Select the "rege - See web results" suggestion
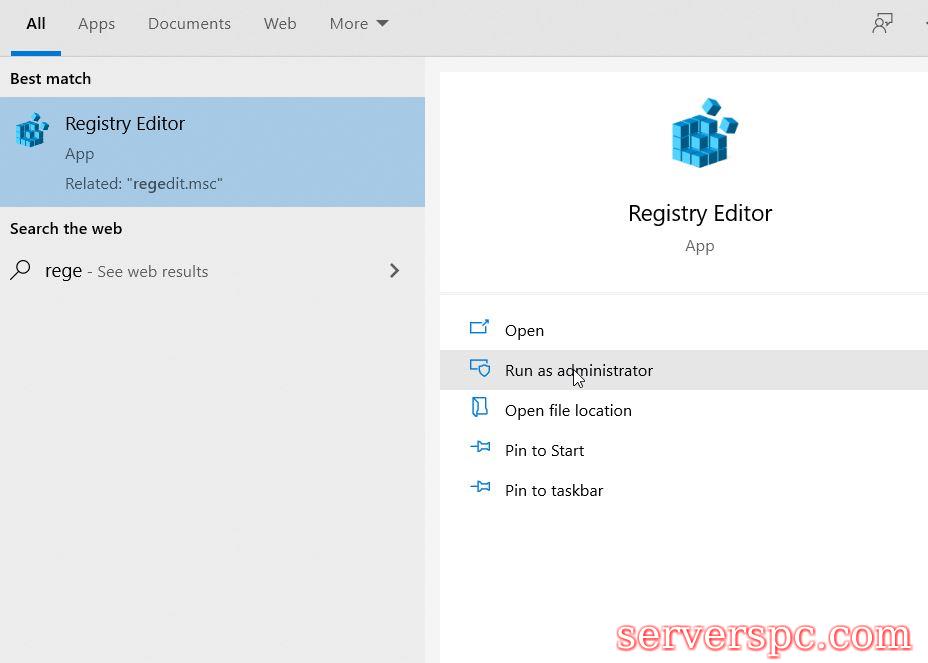 [x=127, y=271]
